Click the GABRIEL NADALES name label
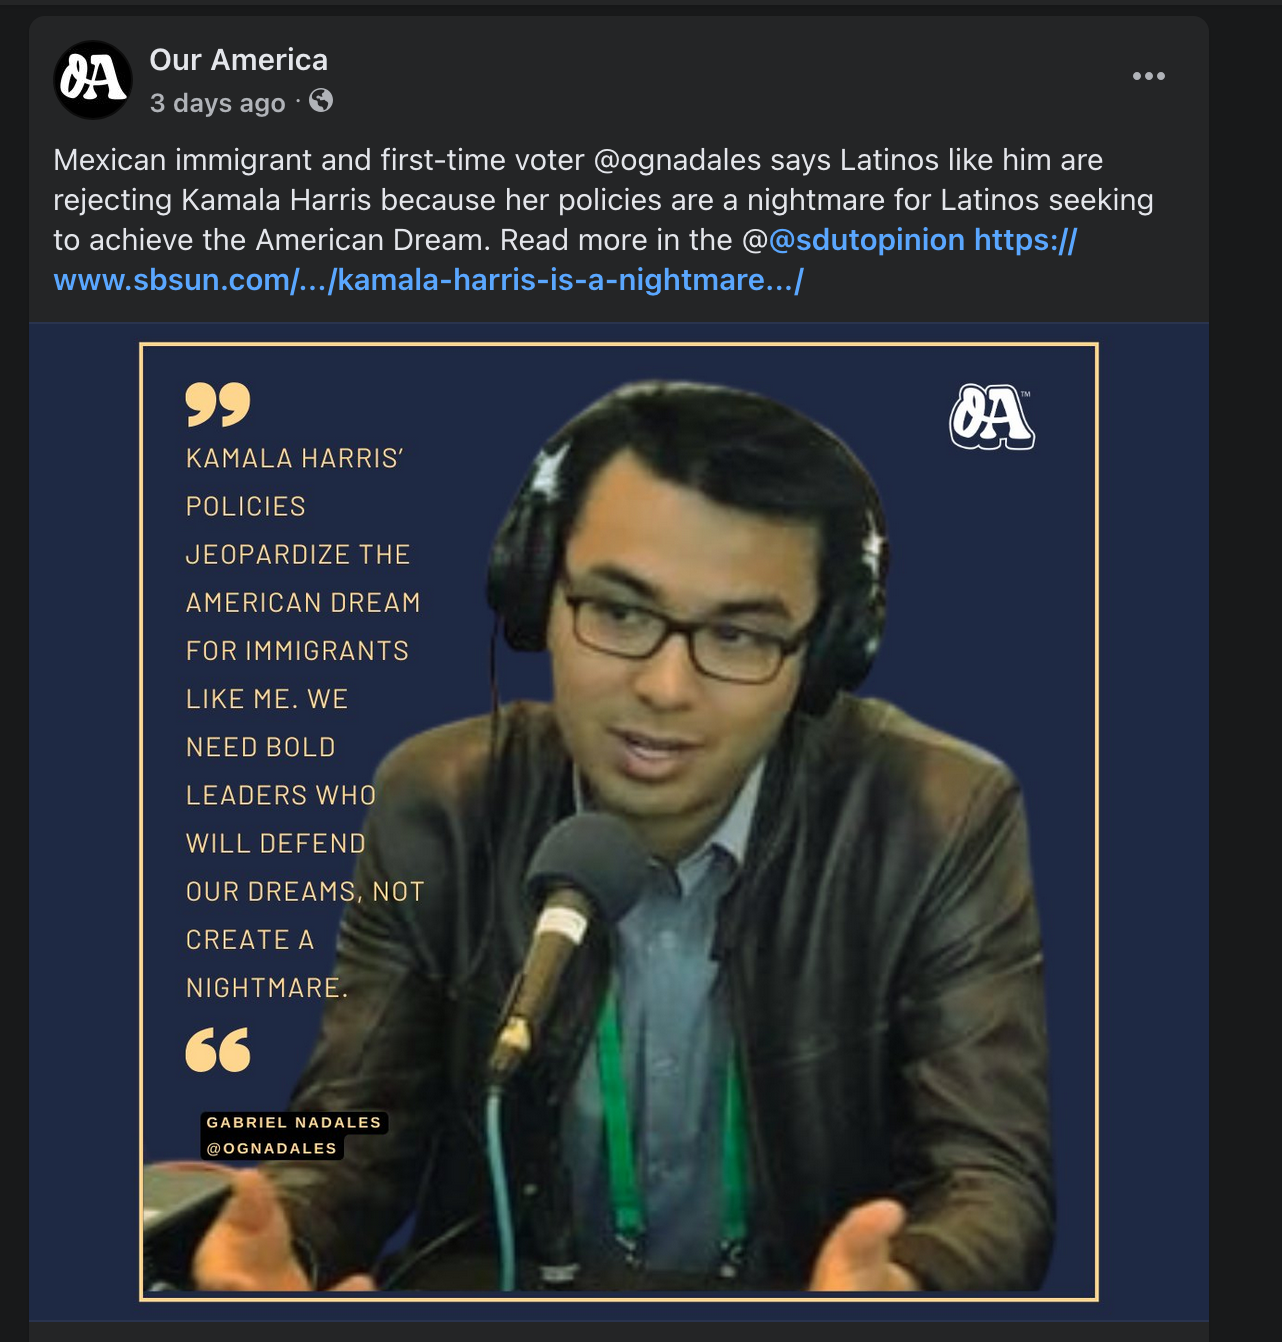Viewport: 1282px width, 1342px height. tap(294, 1122)
